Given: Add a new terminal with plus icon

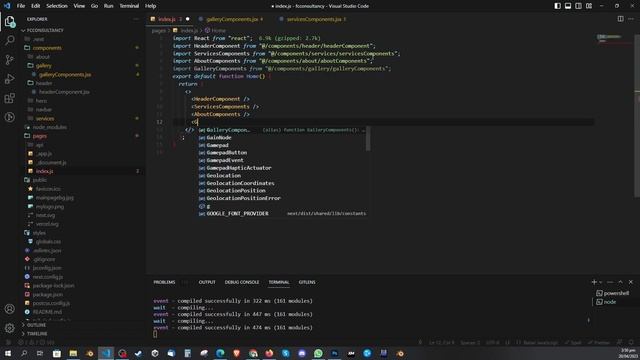Looking at the screenshot, I should (x=594, y=282).
